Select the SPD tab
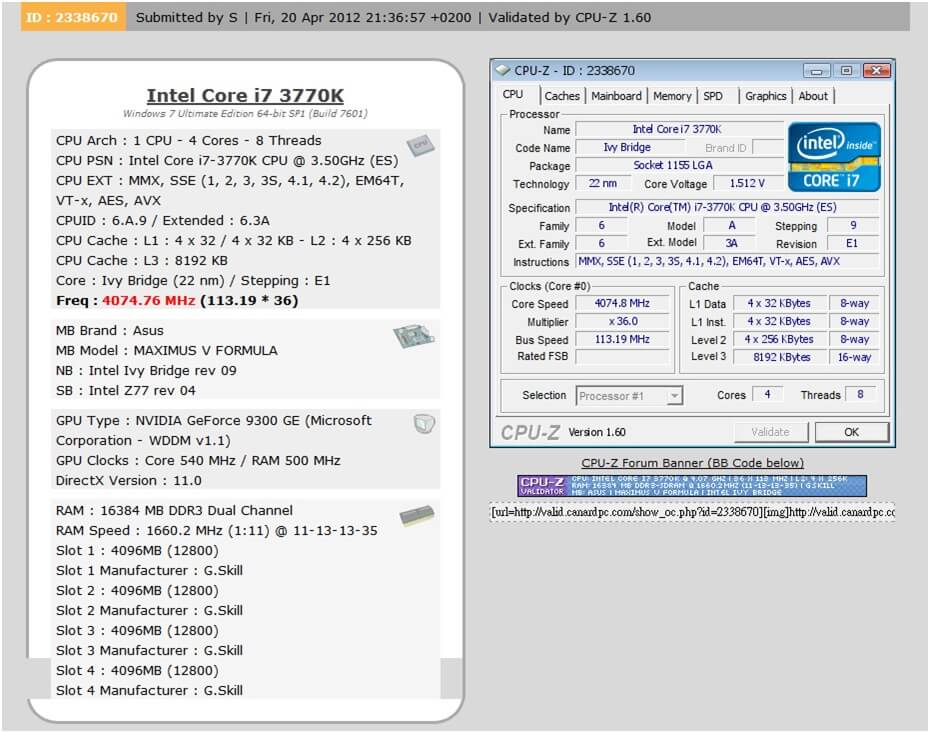The image size is (930, 733). tap(713, 96)
